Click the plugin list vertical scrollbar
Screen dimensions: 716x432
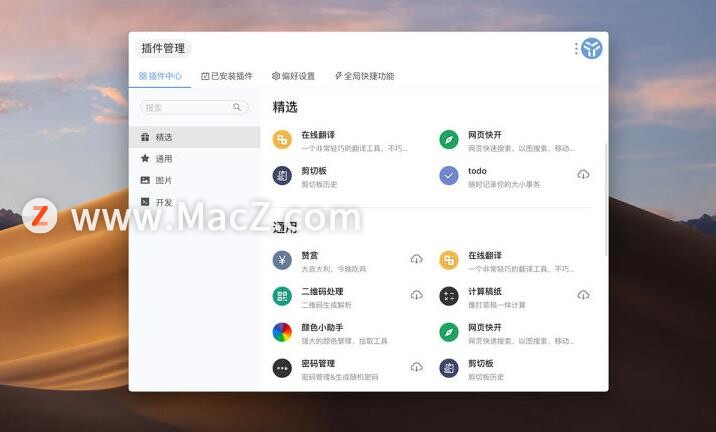click(x=606, y=199)
